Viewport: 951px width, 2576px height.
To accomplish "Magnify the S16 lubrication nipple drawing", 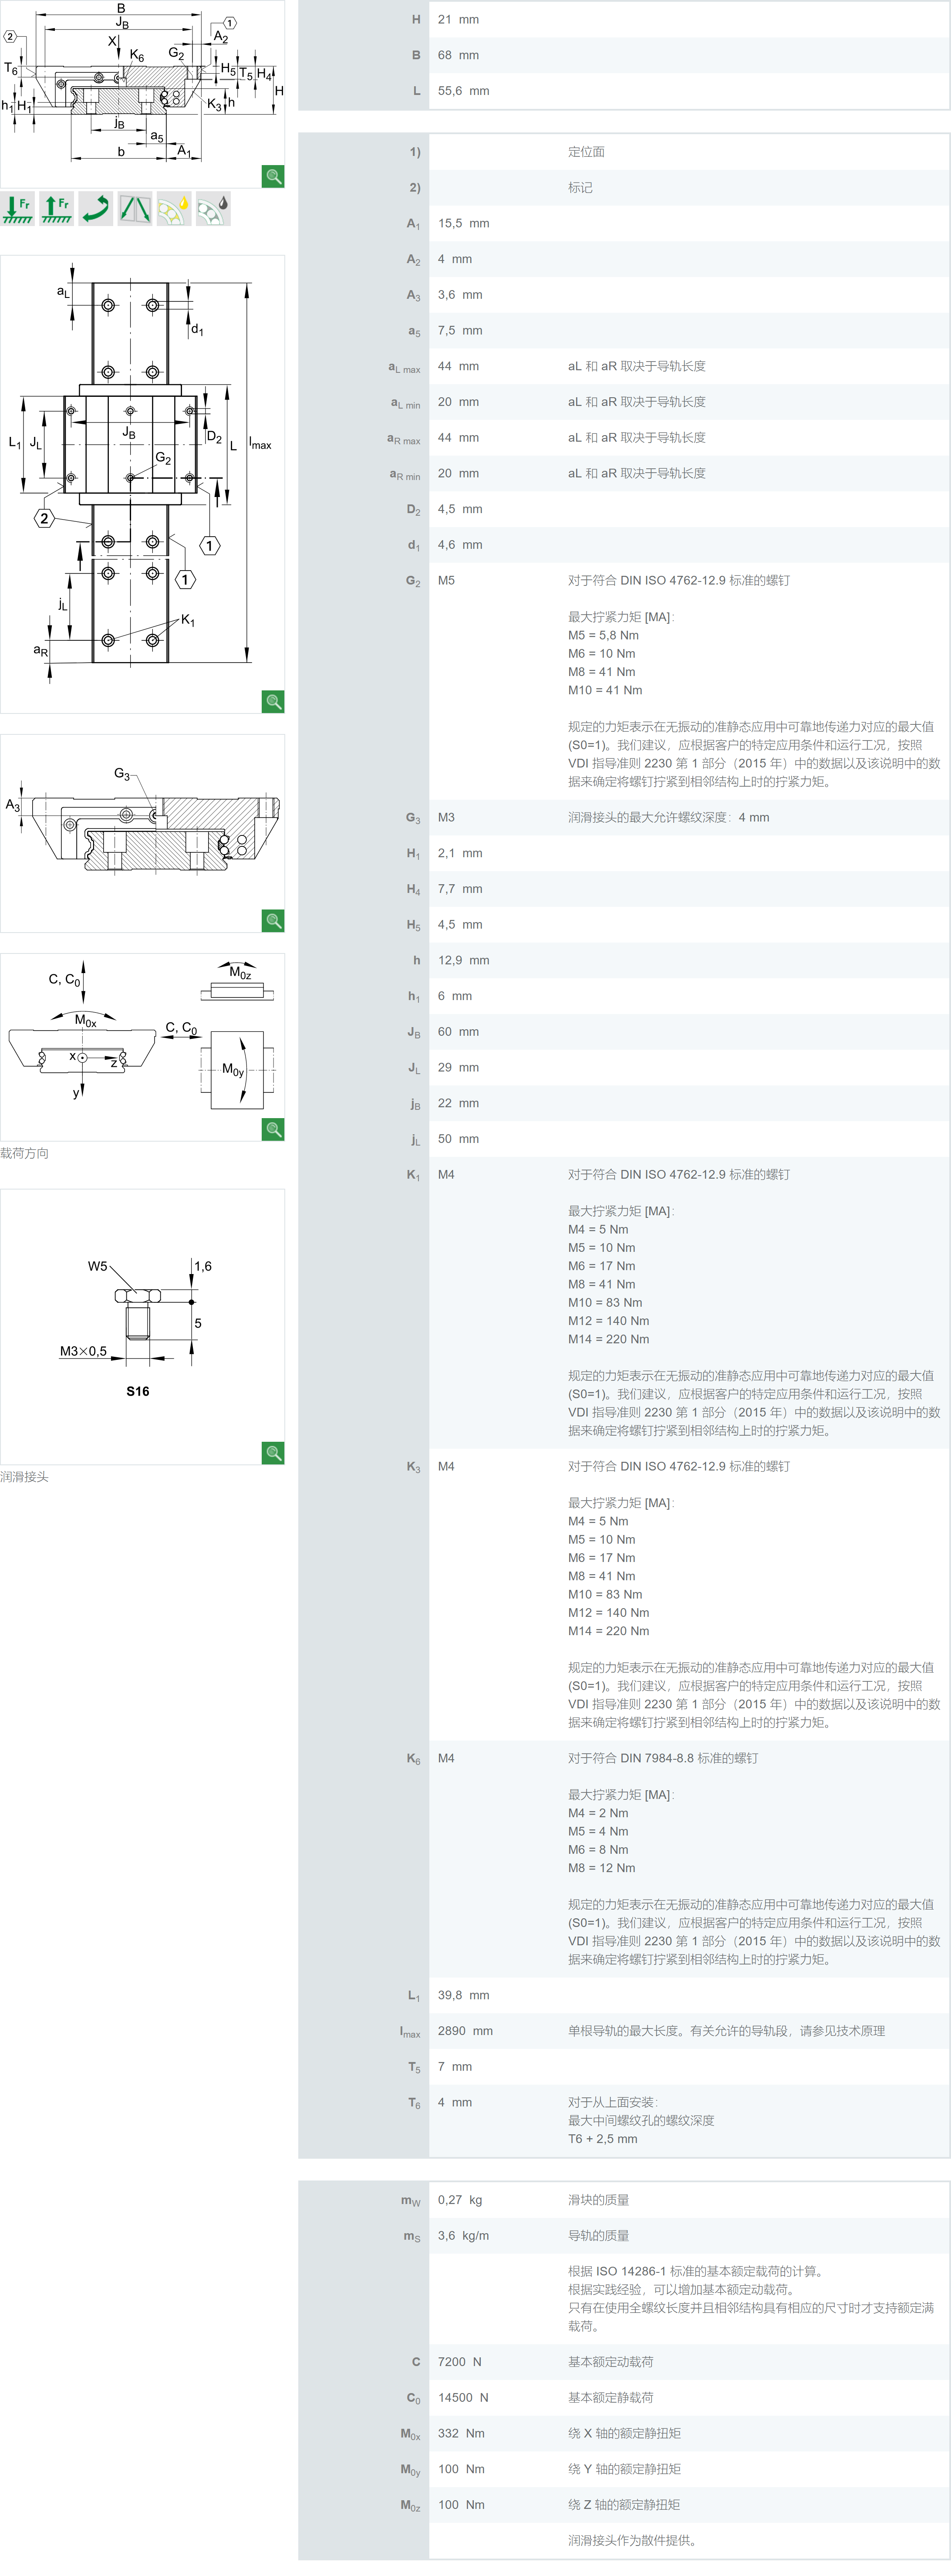I will pos(273,1452).
